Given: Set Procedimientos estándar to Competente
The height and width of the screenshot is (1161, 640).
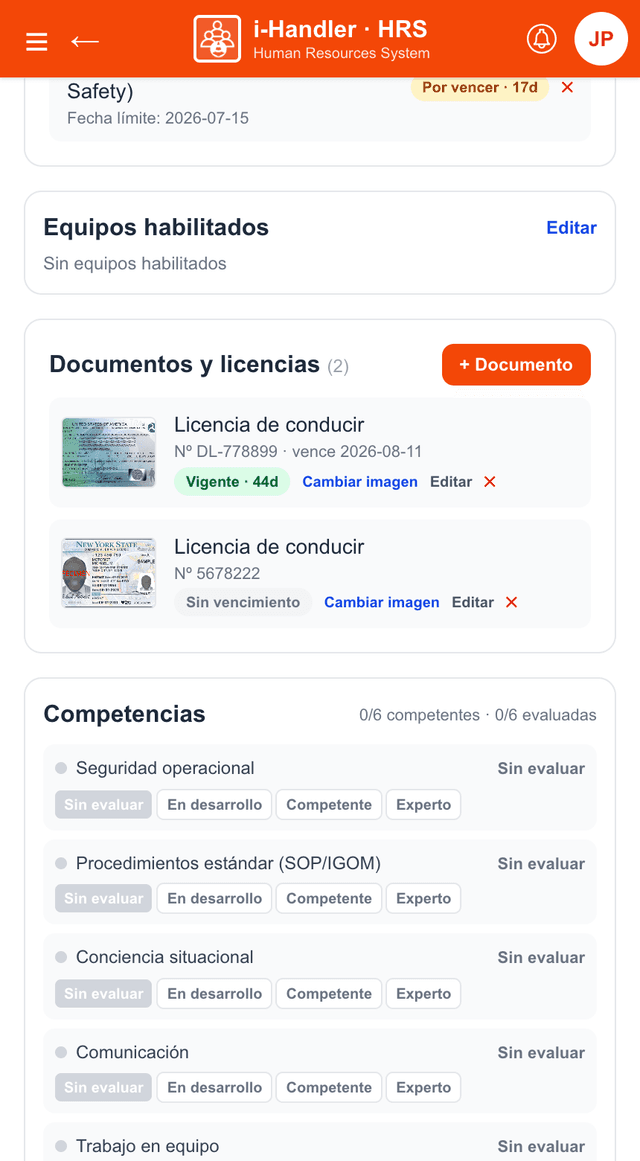Looking at the screenshot, I should [329, 899].
